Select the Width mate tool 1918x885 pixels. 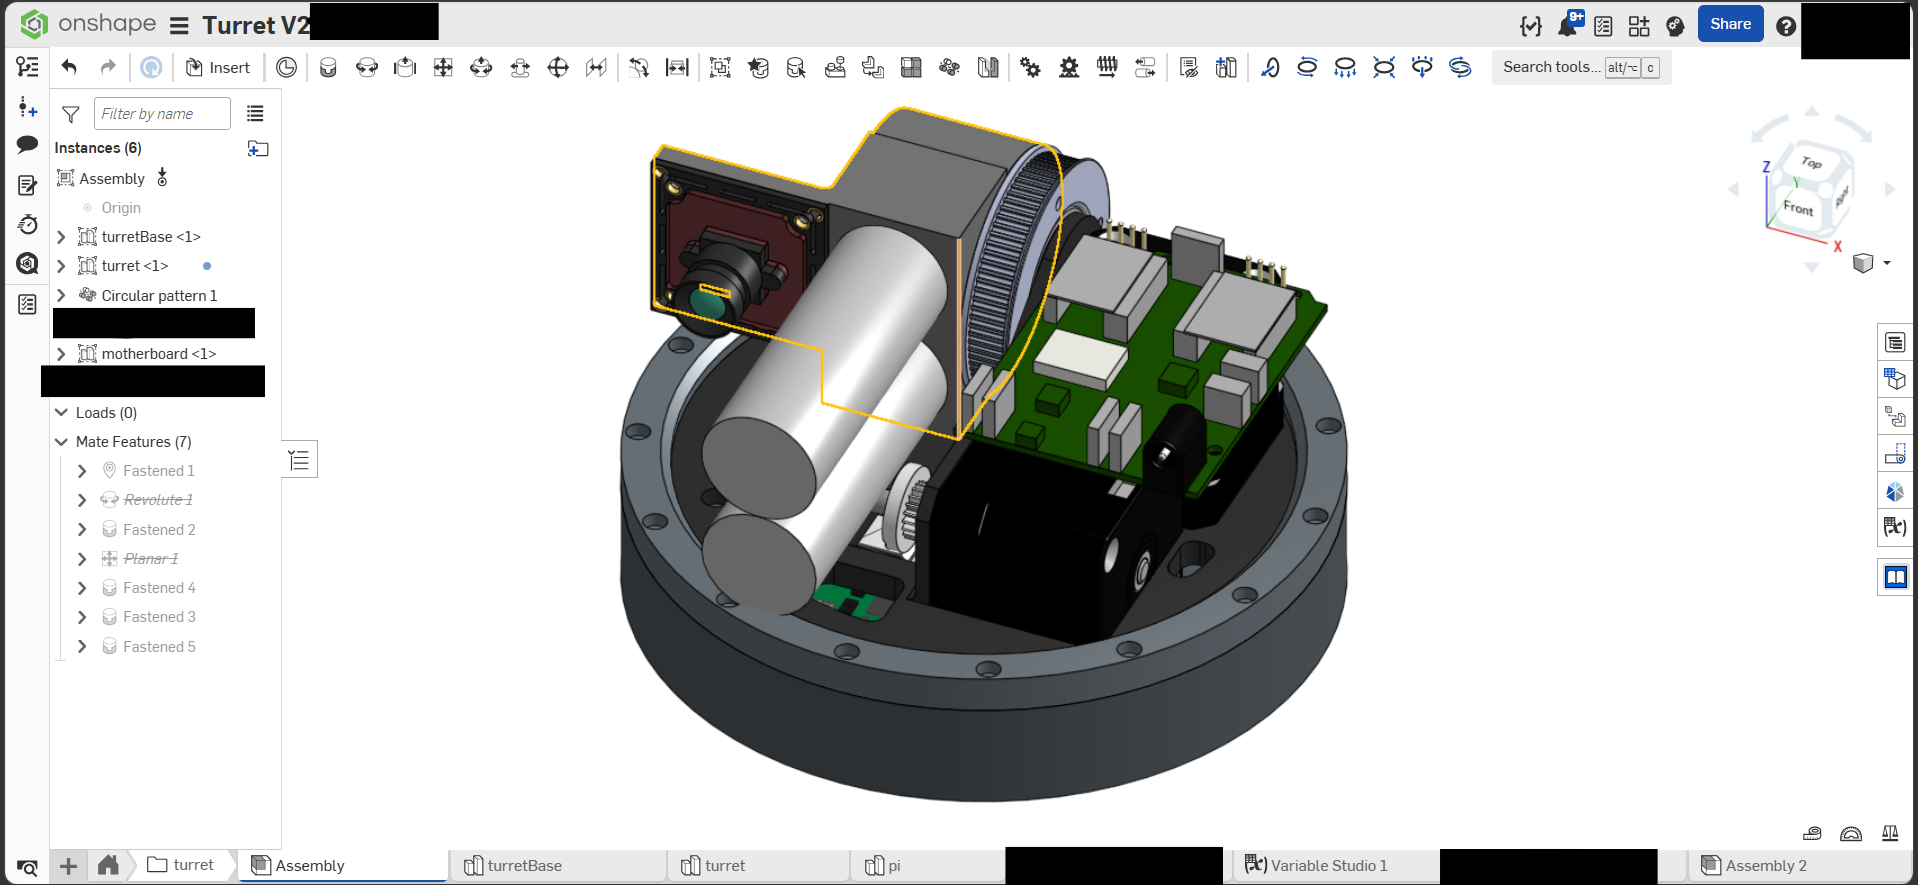(x=677, y=67)
